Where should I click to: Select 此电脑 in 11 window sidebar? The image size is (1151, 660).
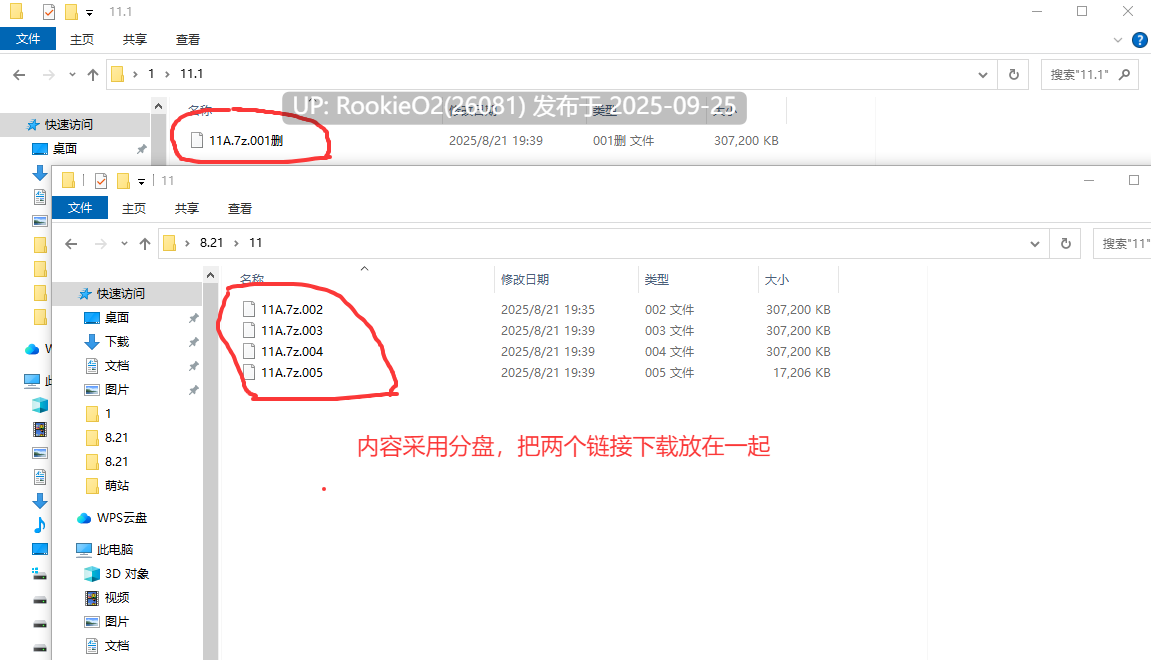tap(115, 550)
